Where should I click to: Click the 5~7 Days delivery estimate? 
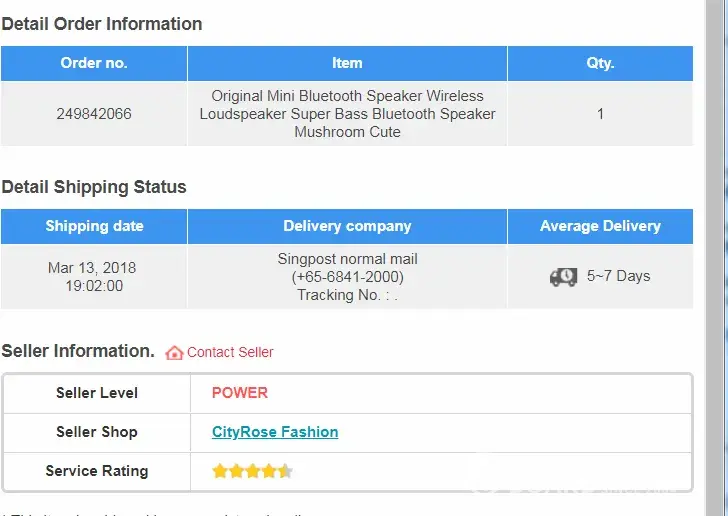618,276
